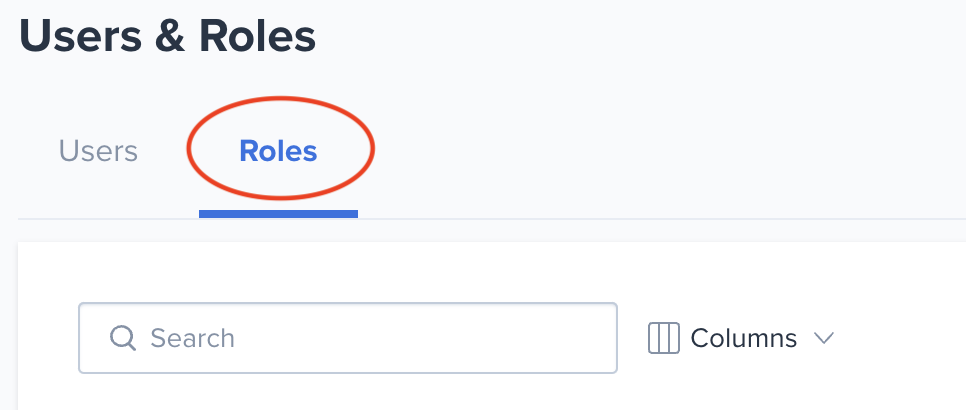Click the blue underline beneath Roles
This screenshot has height=410, width=966.
[x=278, y=214]
